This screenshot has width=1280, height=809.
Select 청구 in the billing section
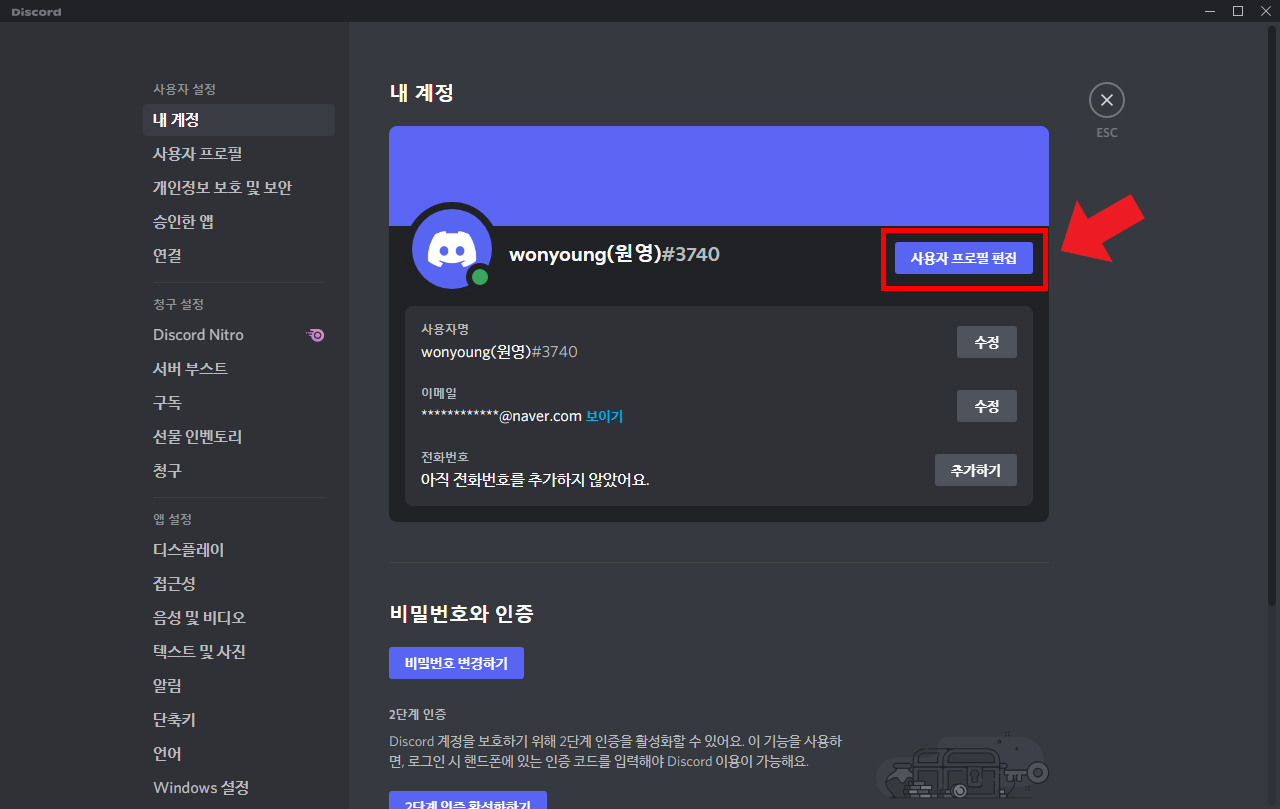pos(239,471)
